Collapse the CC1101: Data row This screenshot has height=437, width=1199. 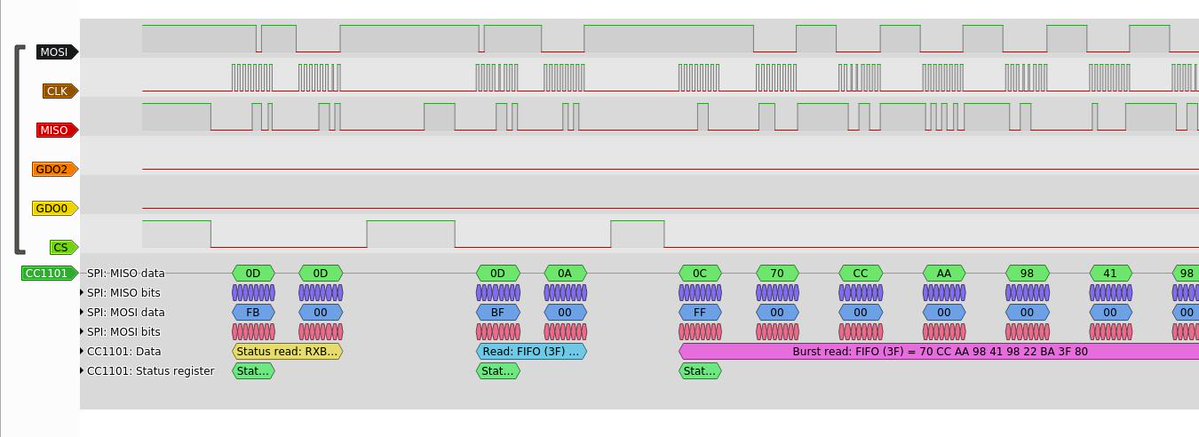click(83, 351)
